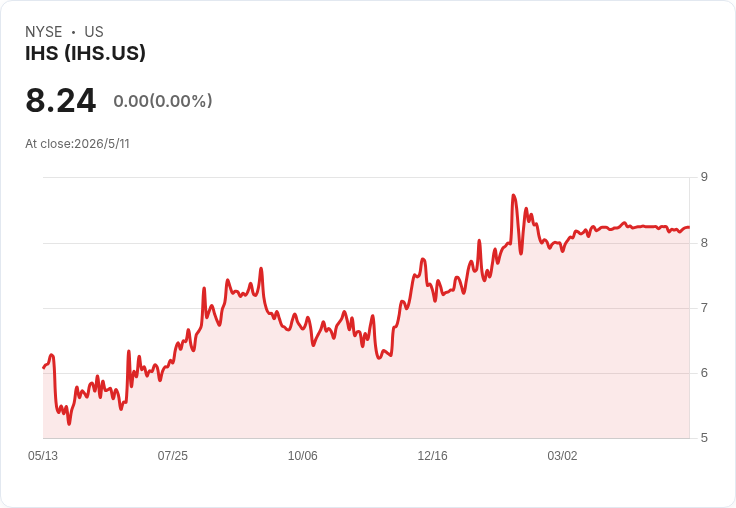
Task: Select the 10/06 date axis label
Action: coord(302,455)
